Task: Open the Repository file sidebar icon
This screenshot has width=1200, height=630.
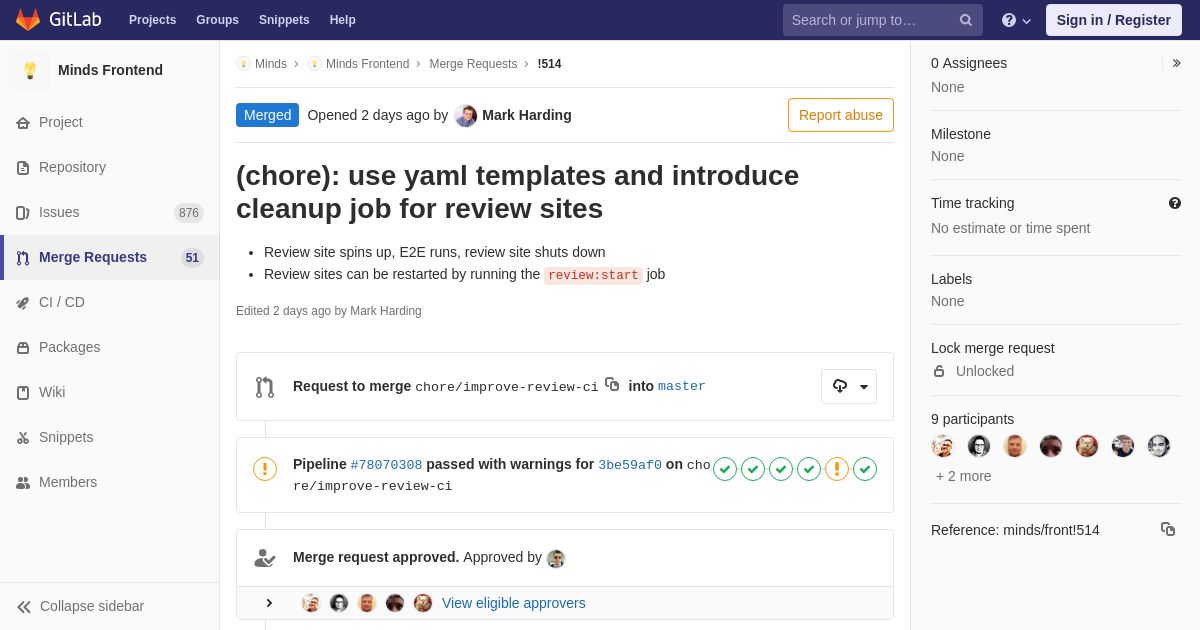Action: pos(23,167)
